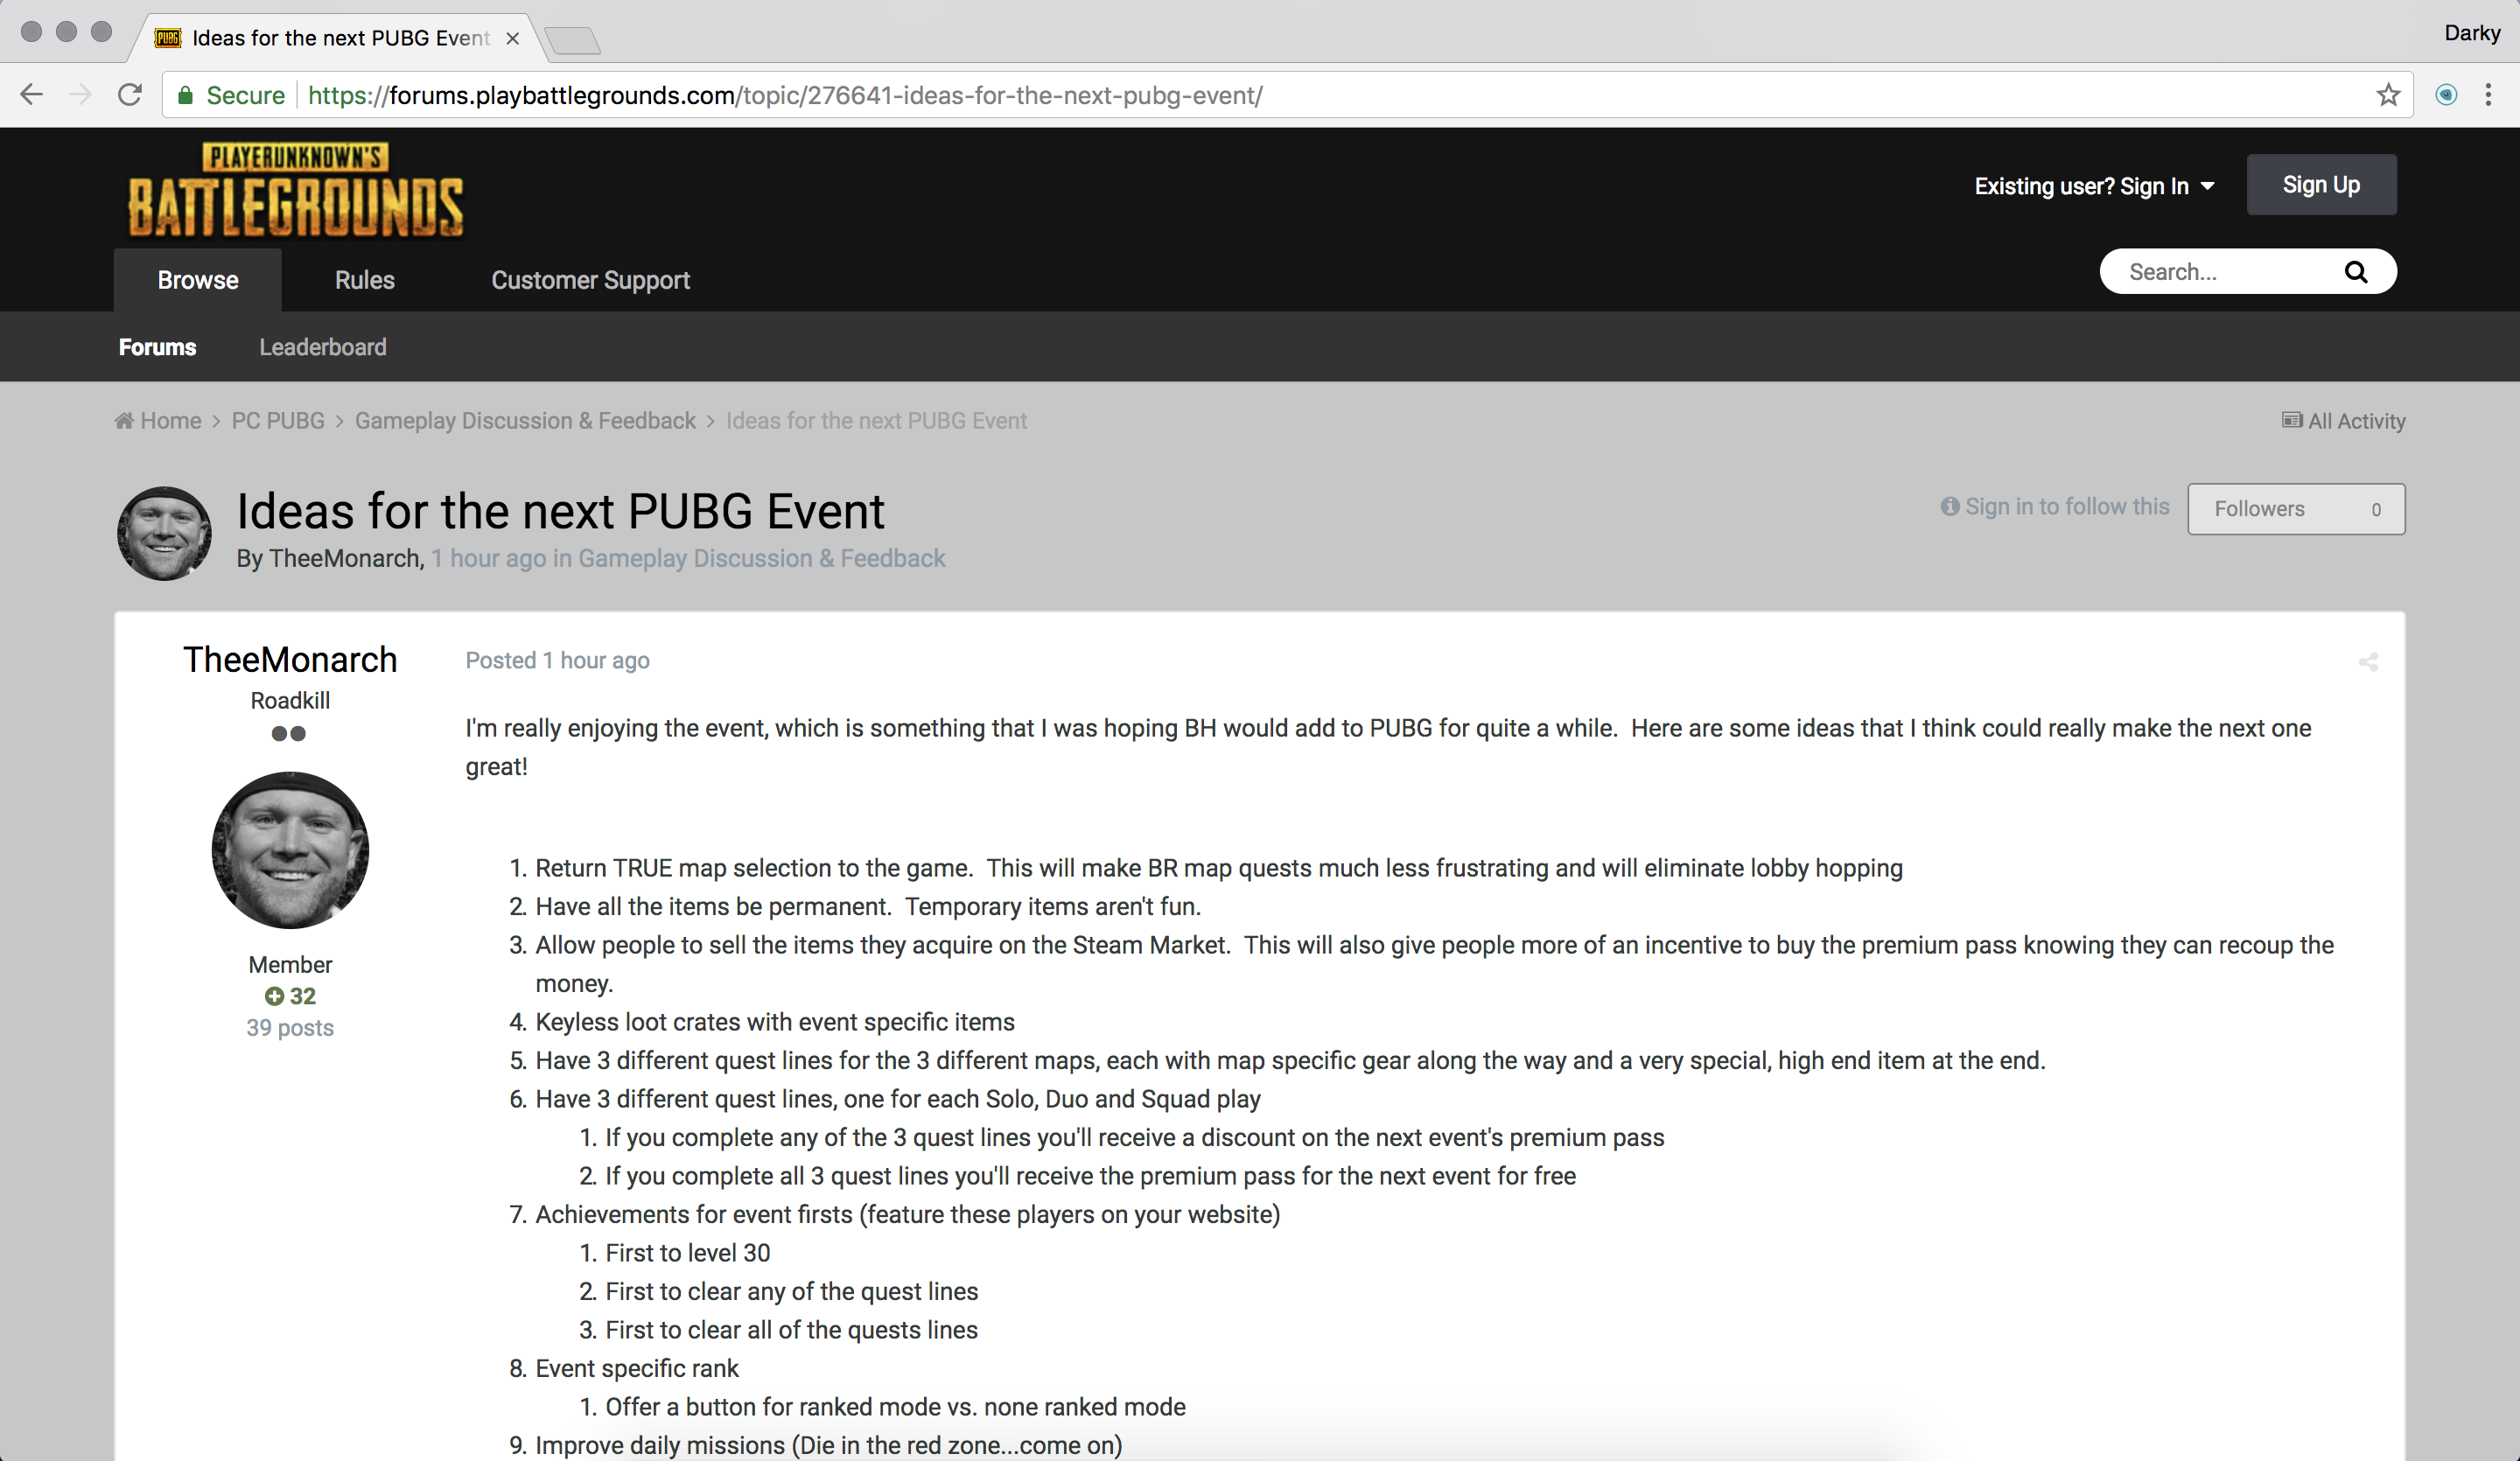Click the Darky profile name in Chrome
The height and width of the screenshot is (1461, 2520).
point(2472,32)
